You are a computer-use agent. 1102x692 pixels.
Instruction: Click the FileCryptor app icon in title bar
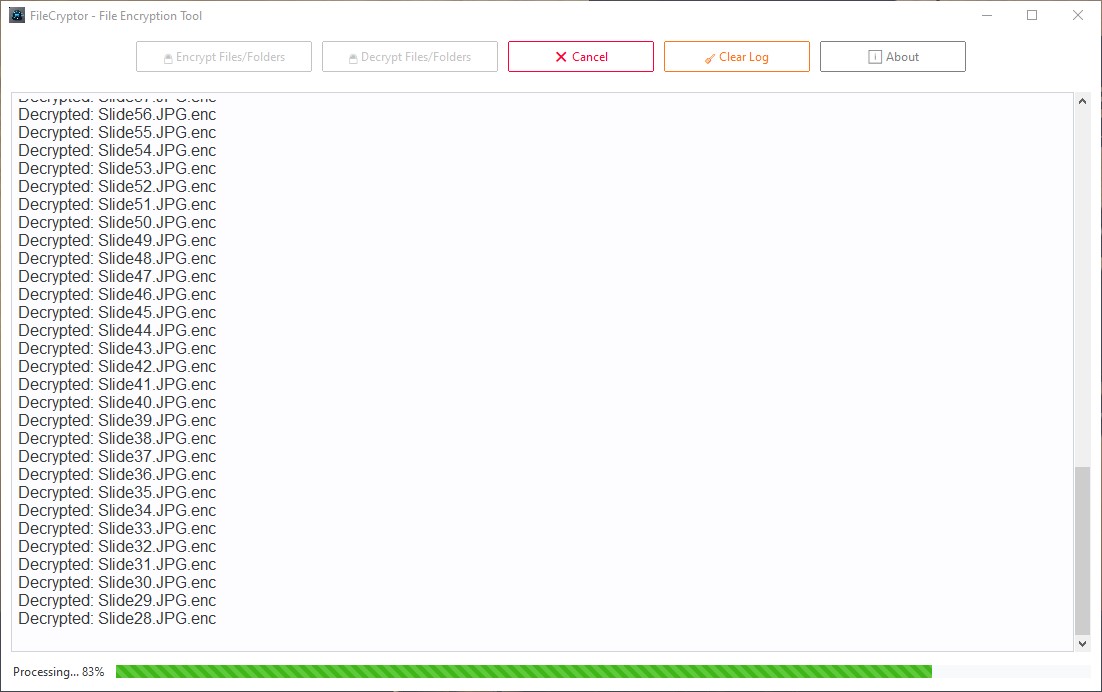[17, 15]
